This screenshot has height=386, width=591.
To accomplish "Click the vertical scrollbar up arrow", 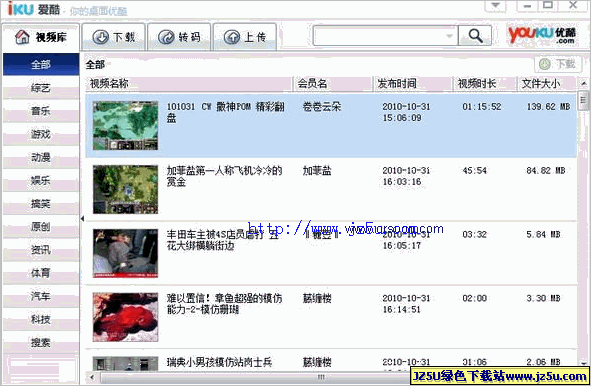I will point(584,83).
